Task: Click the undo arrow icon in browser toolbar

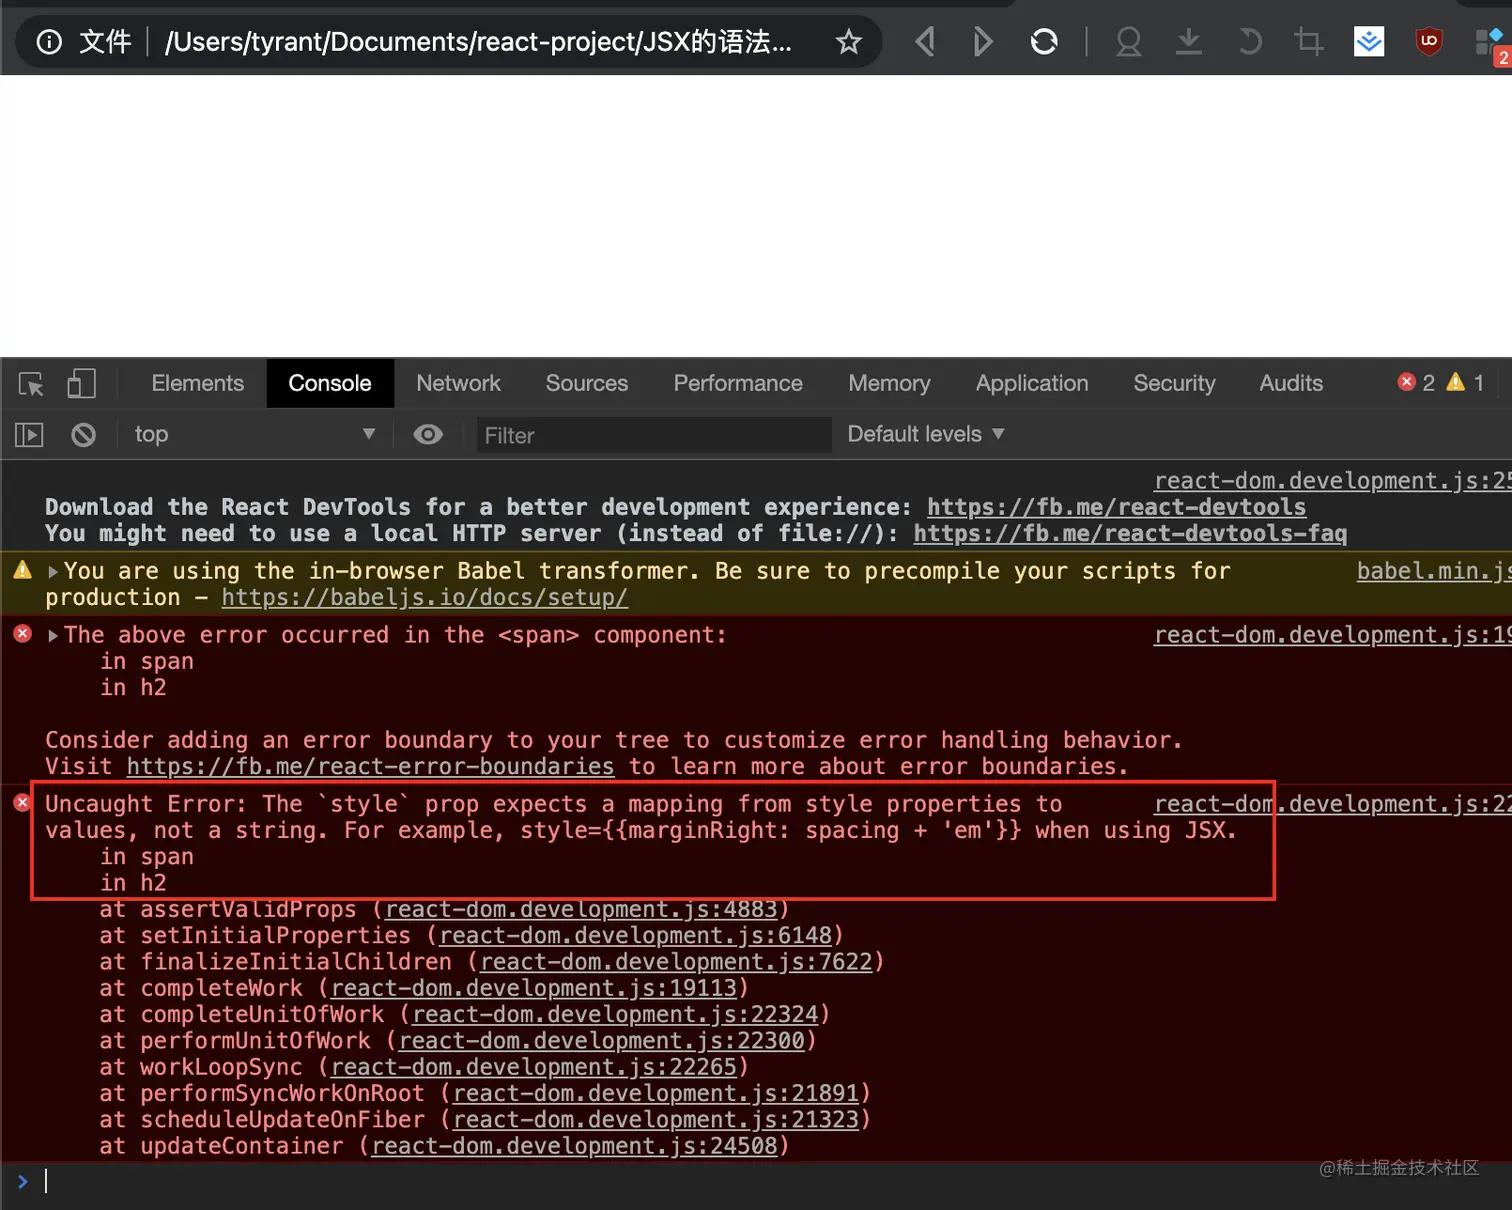Action: coord(1249,42)
